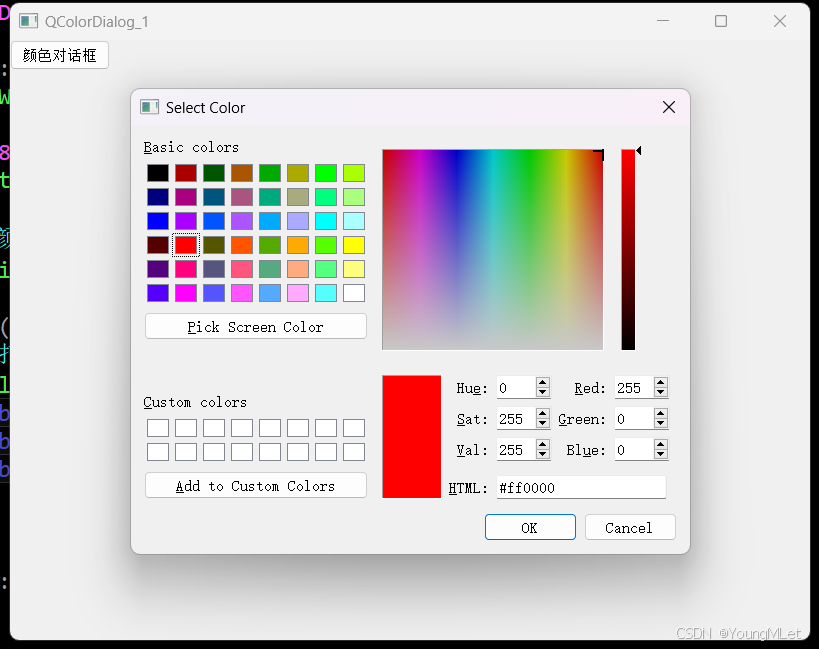Decrease Green with its down arrow

tap(661, 423)
